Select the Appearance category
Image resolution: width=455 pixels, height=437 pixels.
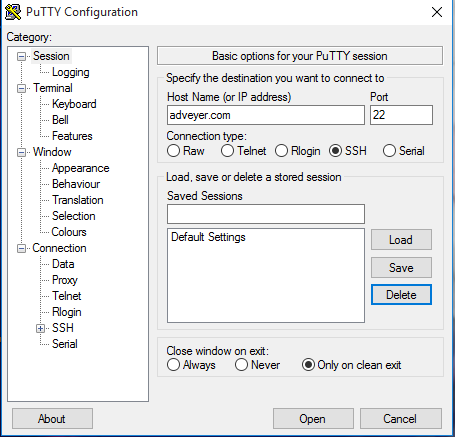tap(81, 168)
